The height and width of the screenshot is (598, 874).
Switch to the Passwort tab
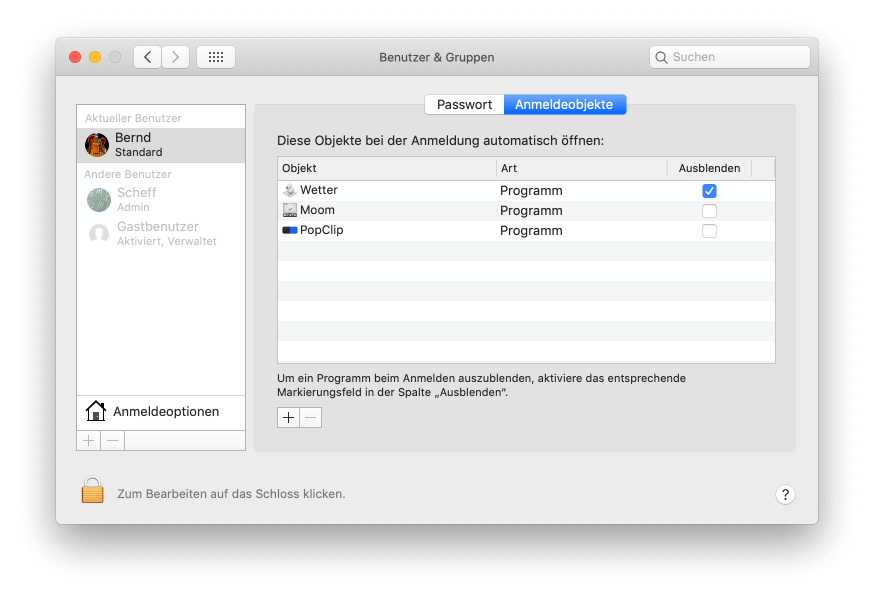[464, 104]
